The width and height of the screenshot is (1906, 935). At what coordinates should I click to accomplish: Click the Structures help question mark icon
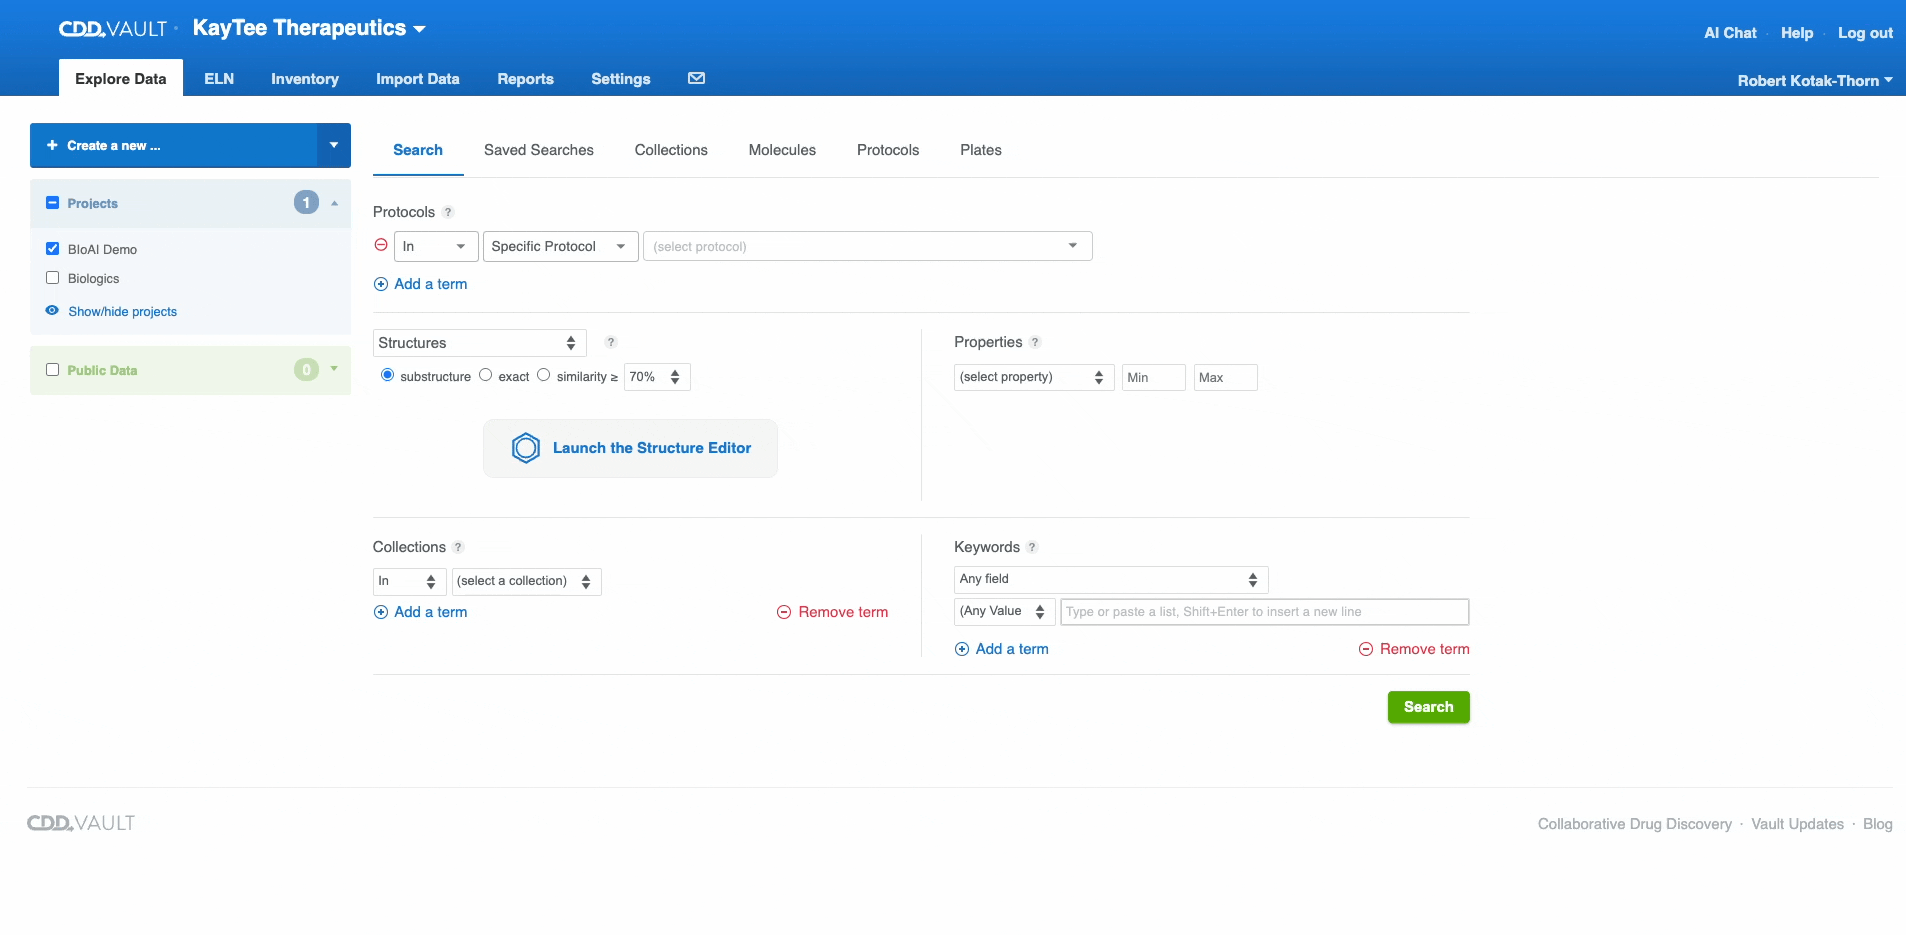tap(611, 342)
